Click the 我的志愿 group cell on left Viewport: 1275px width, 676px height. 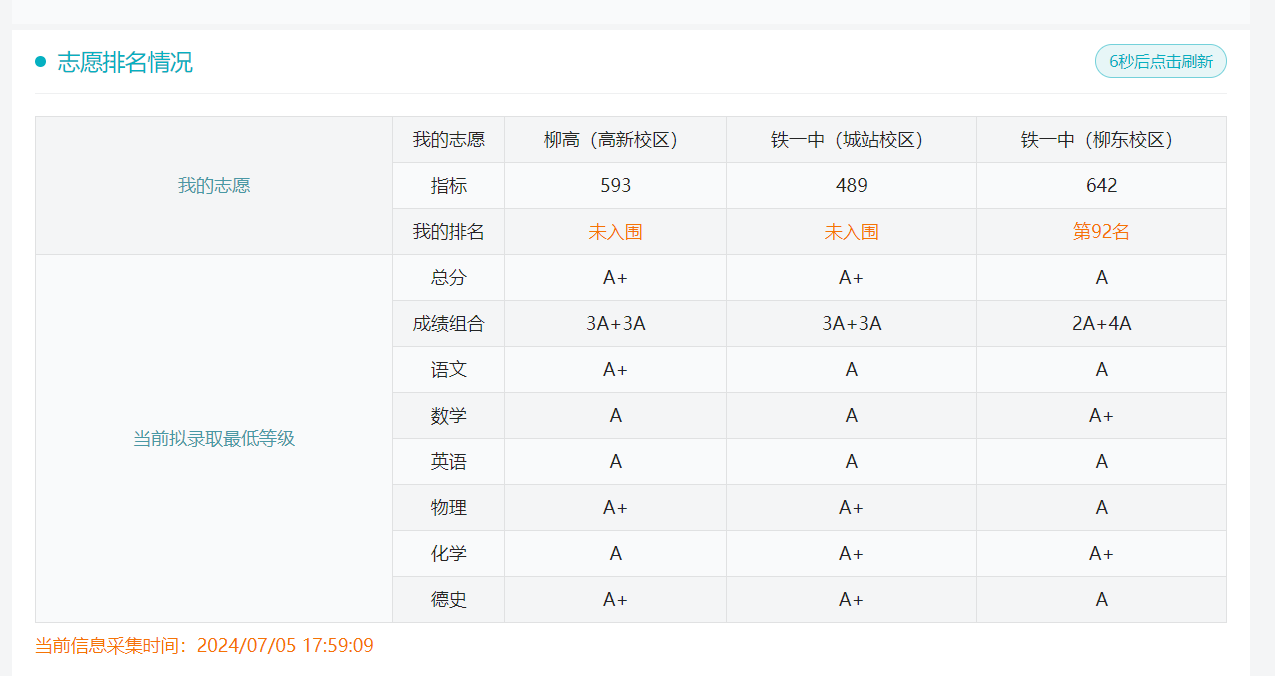[214, 186]
